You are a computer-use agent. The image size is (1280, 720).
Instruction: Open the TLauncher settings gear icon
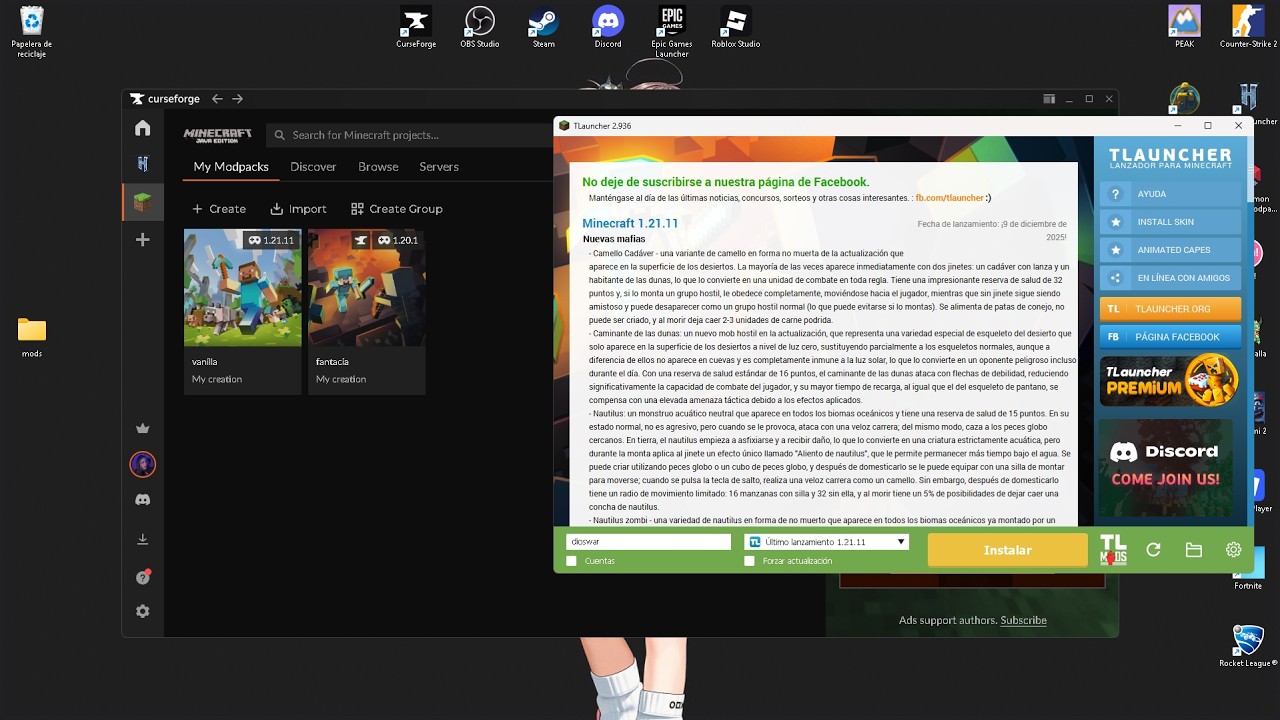click(1233, 550)
